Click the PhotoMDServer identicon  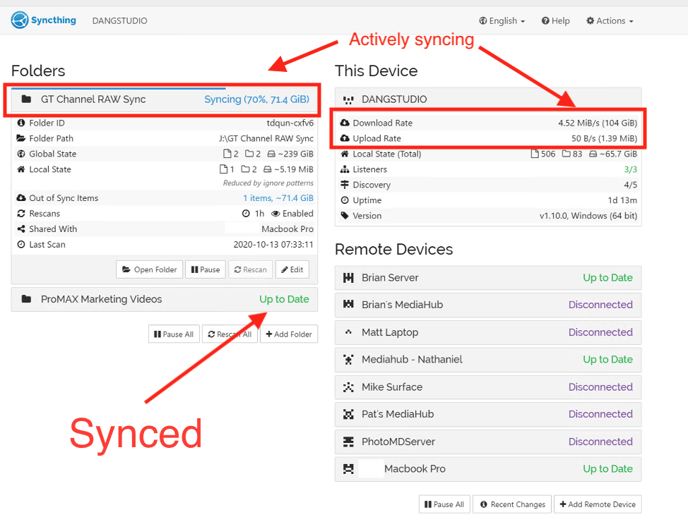(348, 442)
